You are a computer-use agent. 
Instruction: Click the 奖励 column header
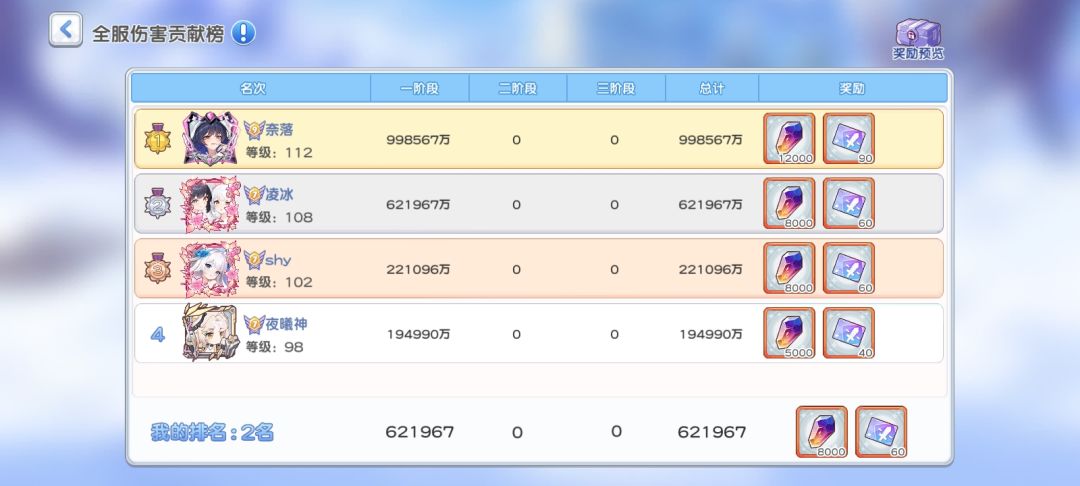point(852,88)
